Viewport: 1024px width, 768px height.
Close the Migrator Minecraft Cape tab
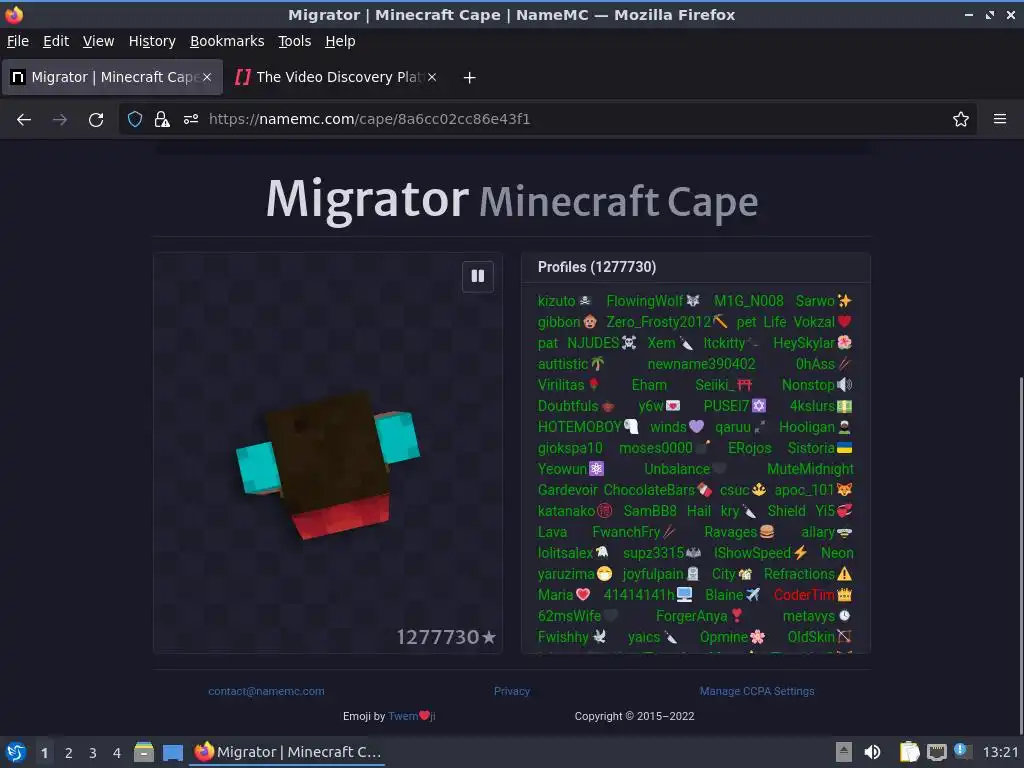click(206, 77)
